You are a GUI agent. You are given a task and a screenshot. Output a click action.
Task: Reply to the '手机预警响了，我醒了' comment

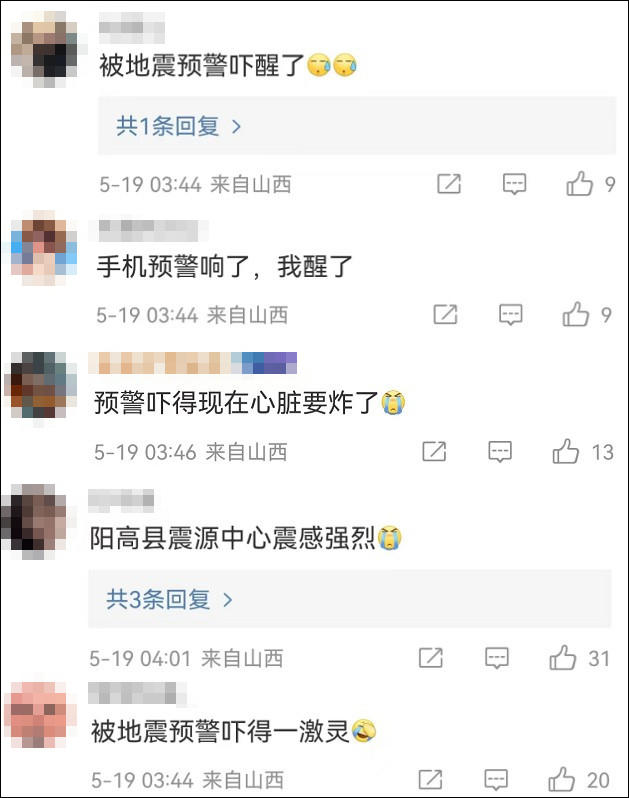510,315
